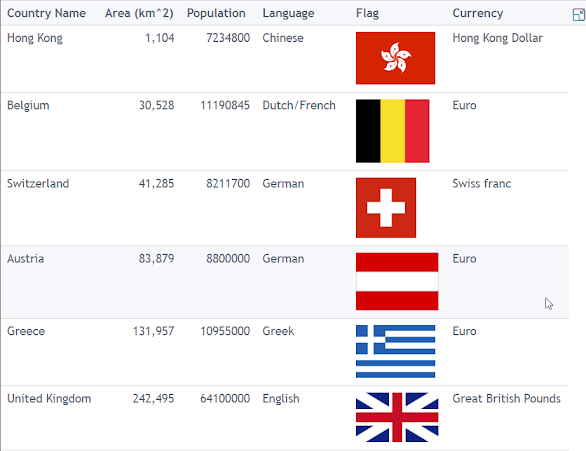This screenshot has width=586, height=451.
Task: Select the Belgium row by its name
Action: click(x=28, y=105)
